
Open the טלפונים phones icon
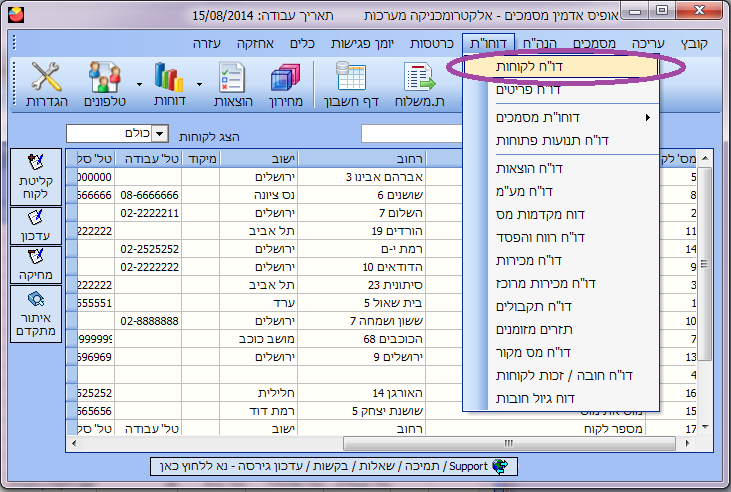click(x=104, y=84)
